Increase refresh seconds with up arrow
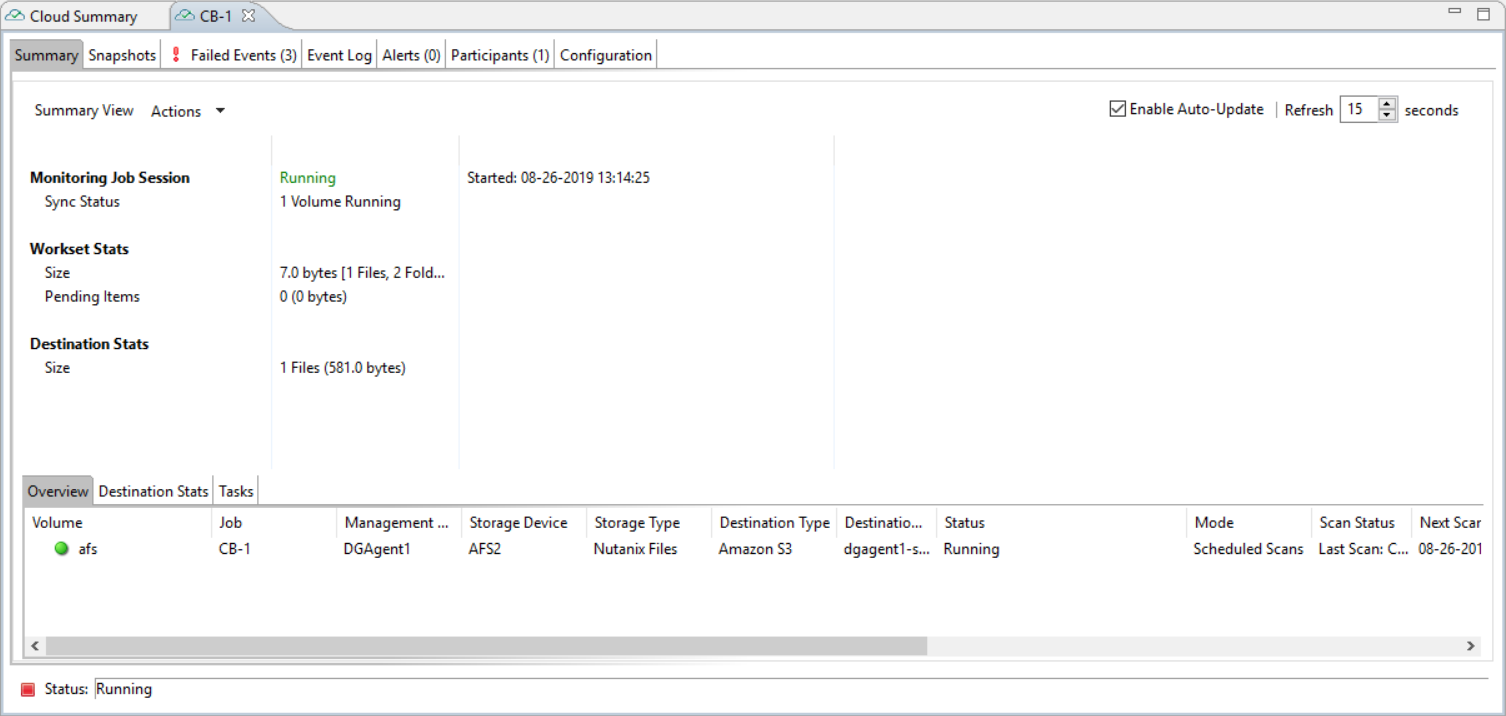The height and width of the screenshot is (716, 1506). click(1387, 104)
